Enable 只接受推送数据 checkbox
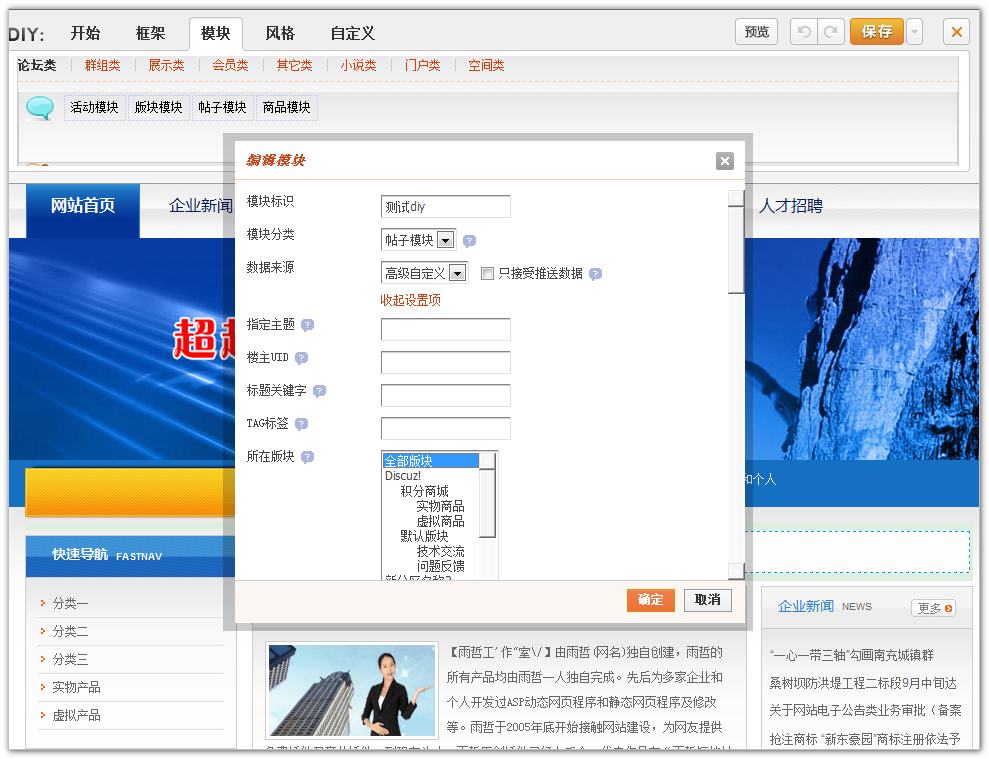 point(487,274)
